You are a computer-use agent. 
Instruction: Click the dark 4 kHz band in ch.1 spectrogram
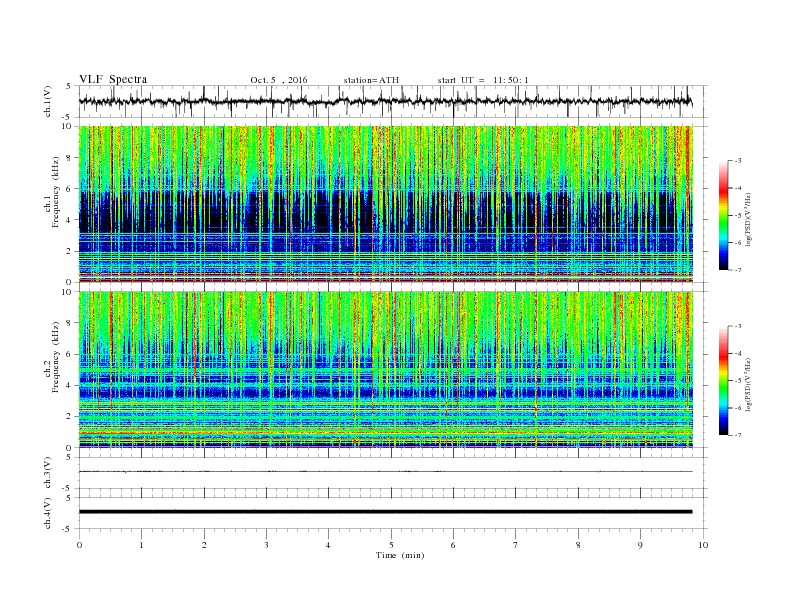point(385,212)
